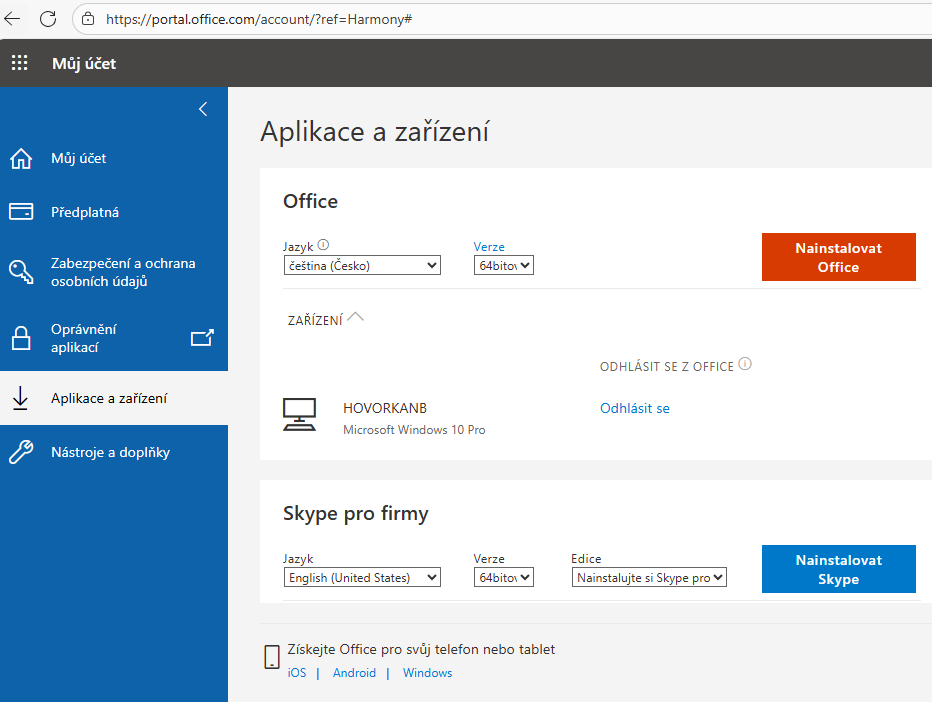This screenshot has width=932, height=702.
Task: Click the Android link for mobile Office
Action: coord(354,672)
